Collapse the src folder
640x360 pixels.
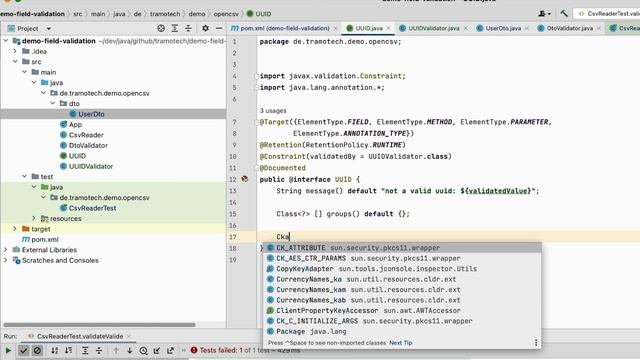[x=15, y=62]
